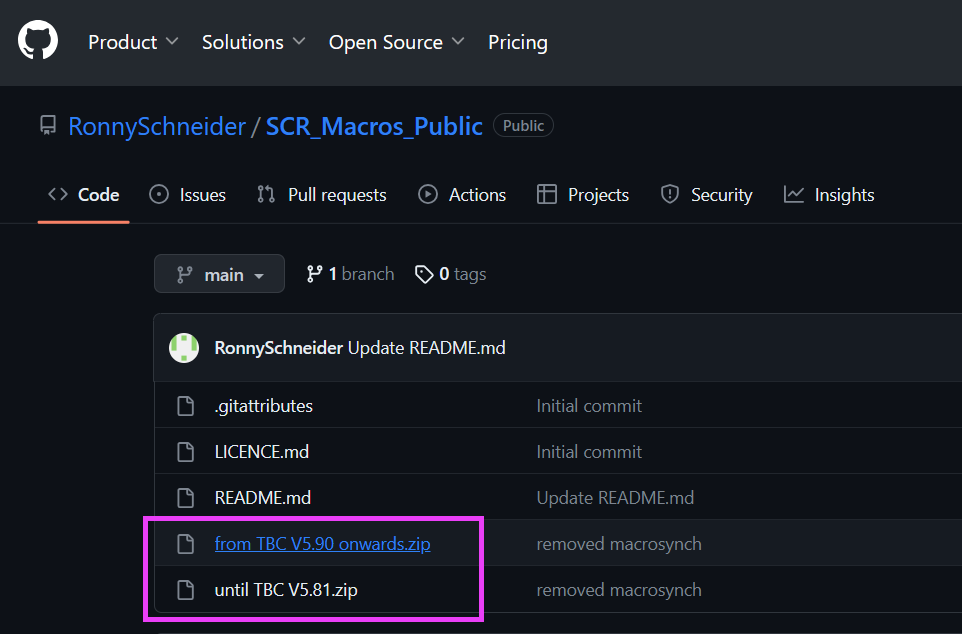Click the repository book icon
Screen dimensions: 962x634
[x=48, y=126]
